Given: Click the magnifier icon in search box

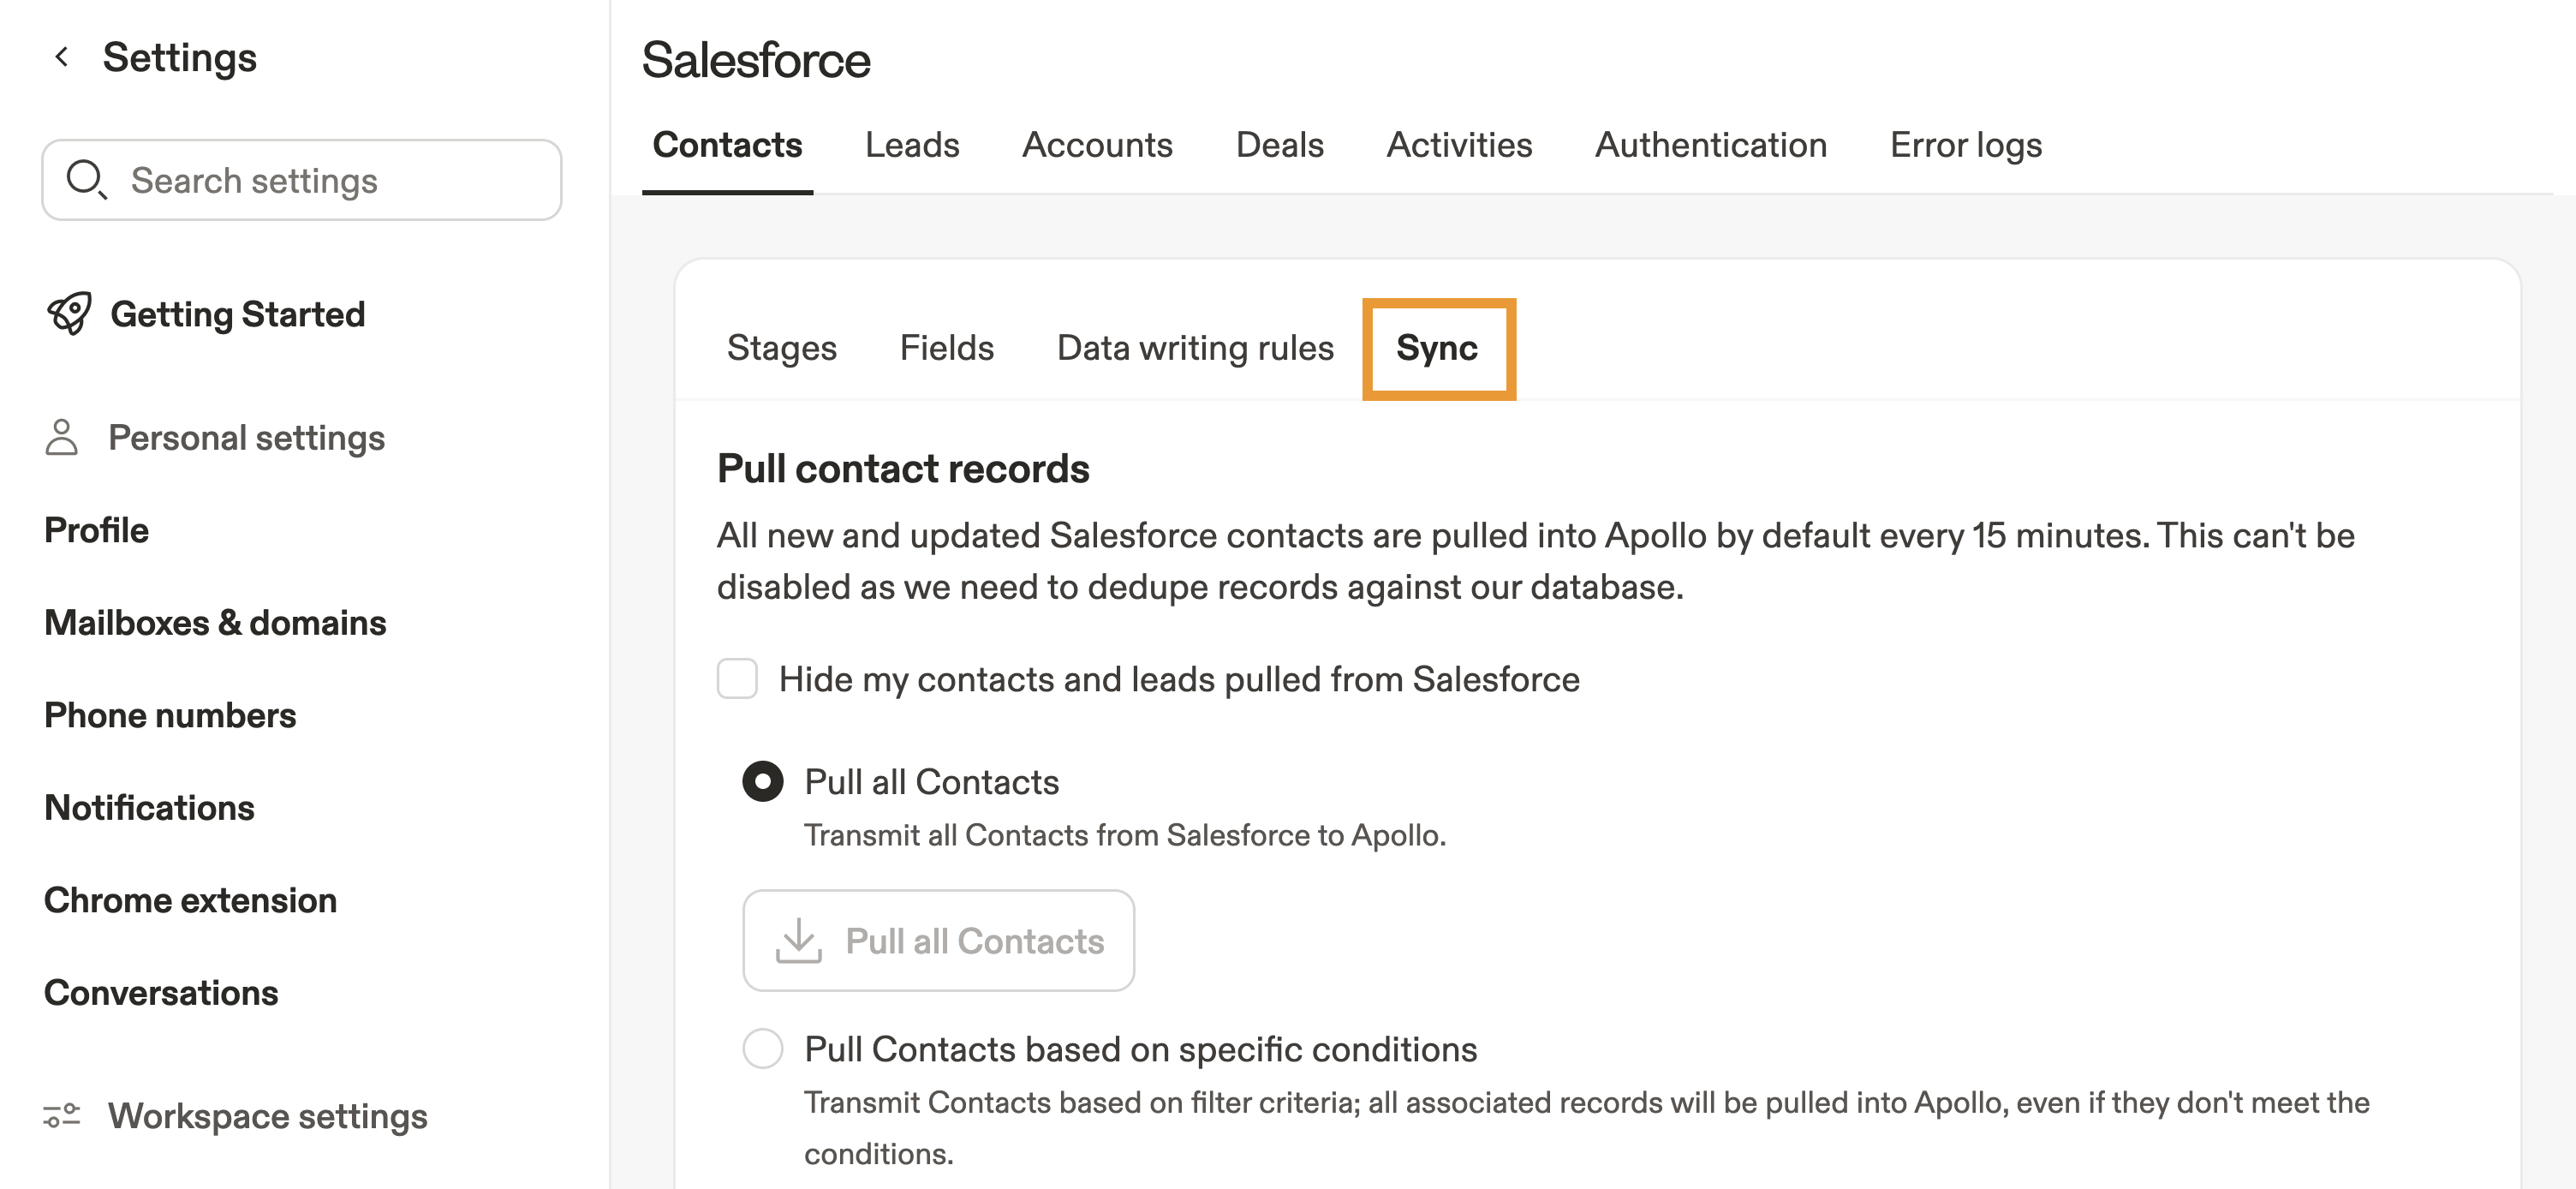Looking at the screenshot, I should pyautogui.click(x=86, y=180).
